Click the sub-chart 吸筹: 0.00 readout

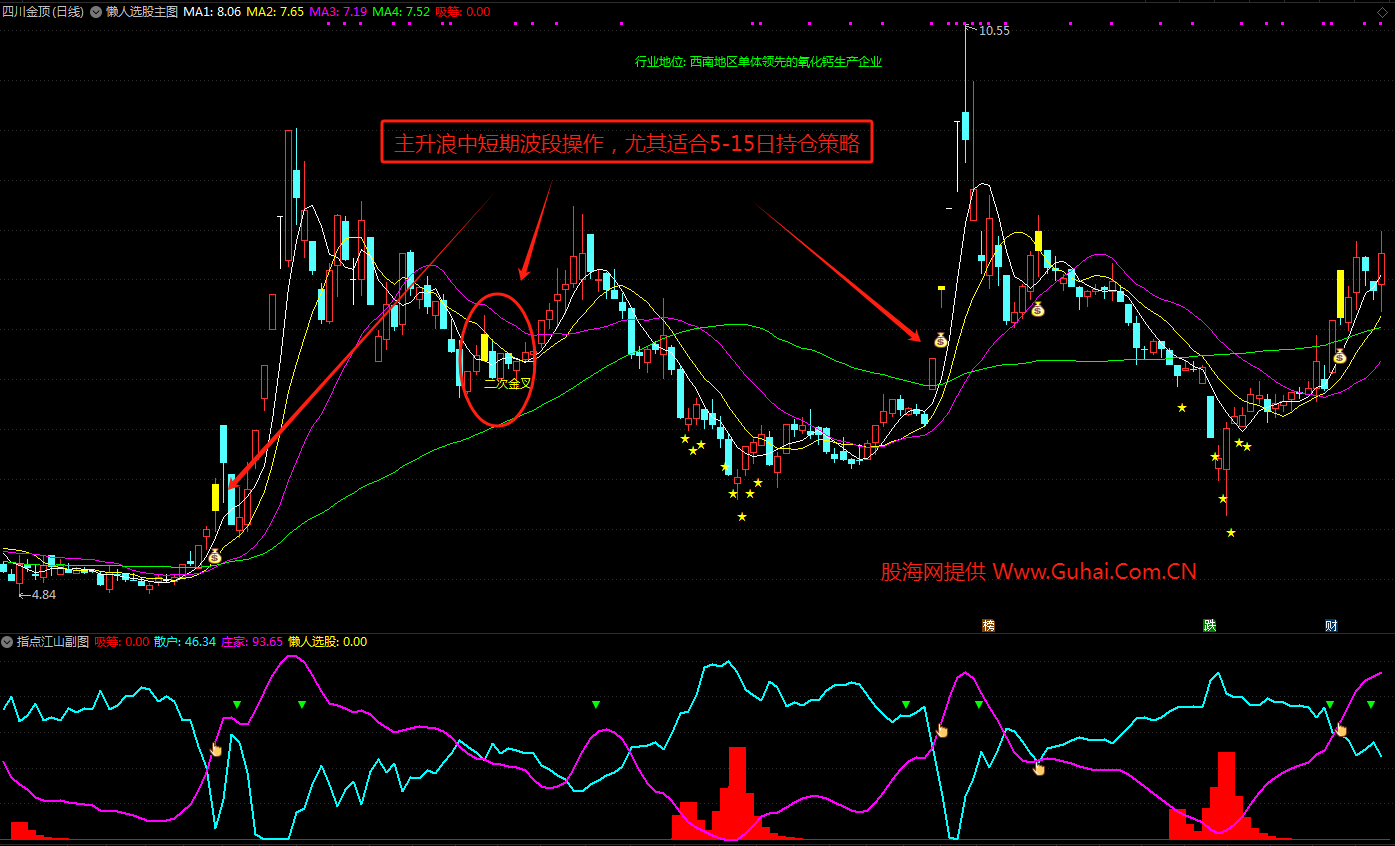[122, 642]
